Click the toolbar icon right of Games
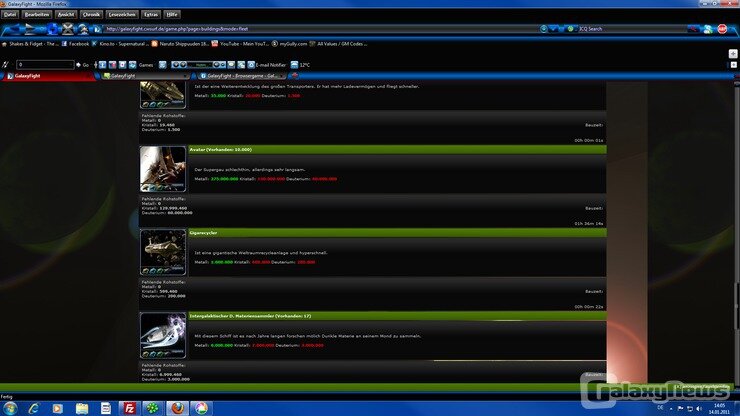This screenshot has width=740, height=416. 162,65
